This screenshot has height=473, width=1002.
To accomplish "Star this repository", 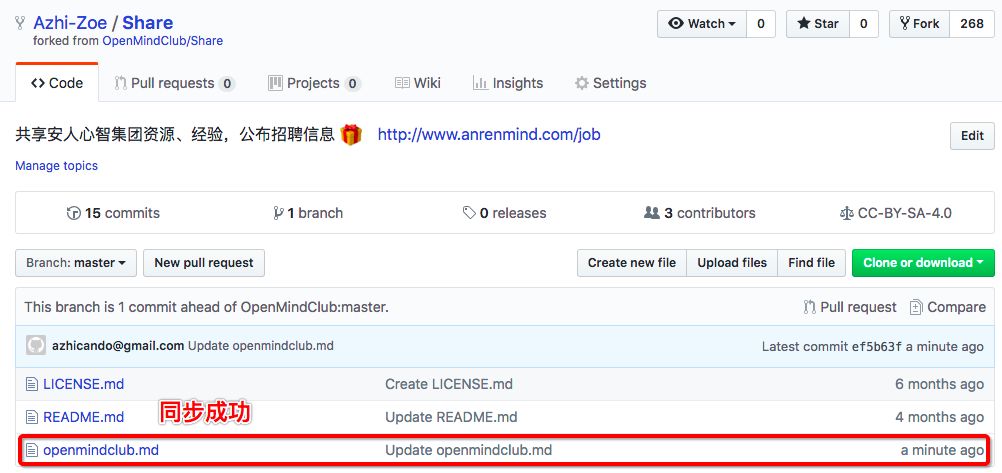I will pyautogui.click(x=817, y=24).
